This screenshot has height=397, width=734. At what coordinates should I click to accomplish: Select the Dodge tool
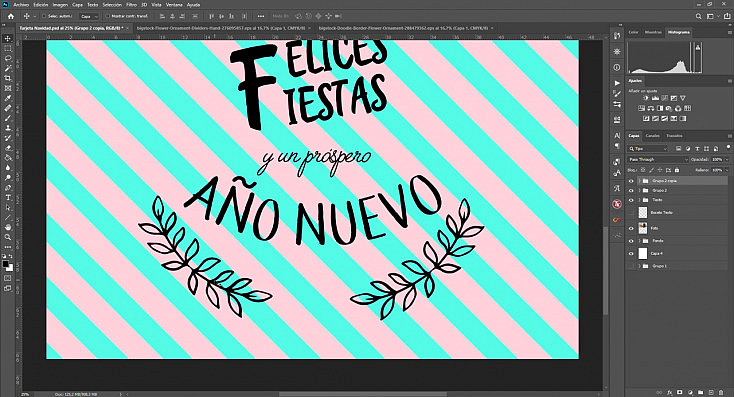pos(7,178)
